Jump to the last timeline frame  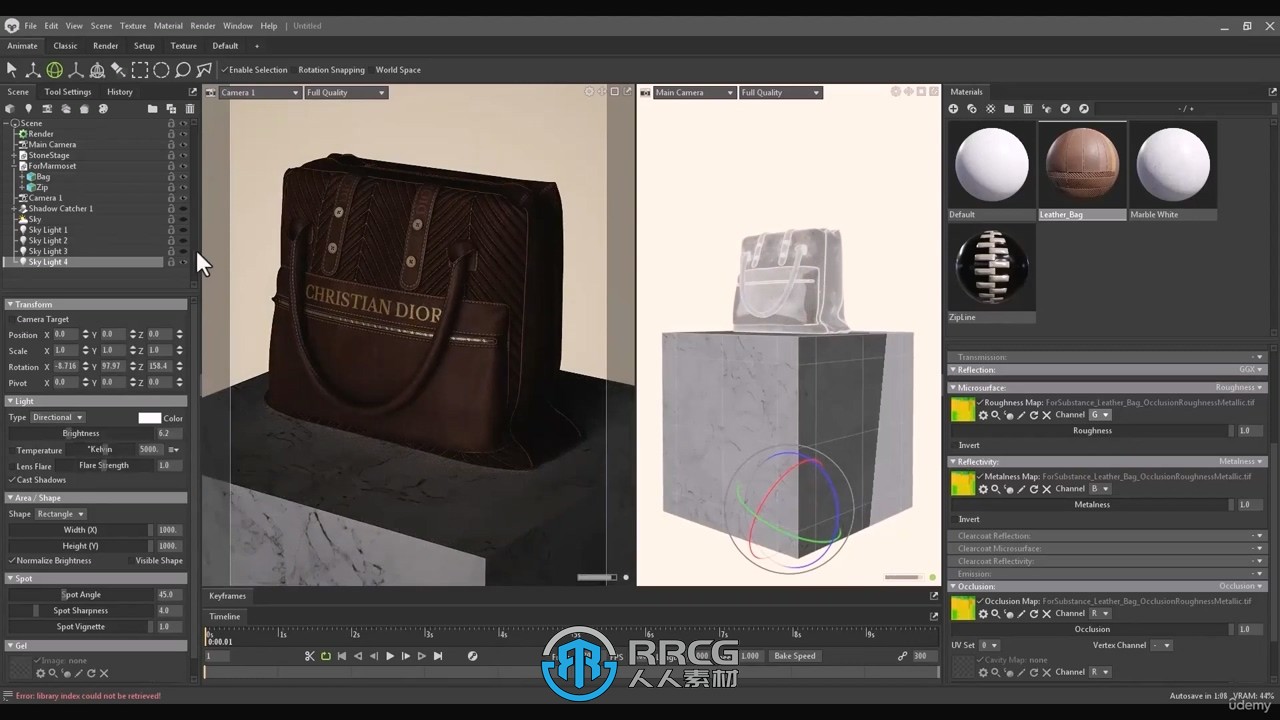click(x=437, y=656)
